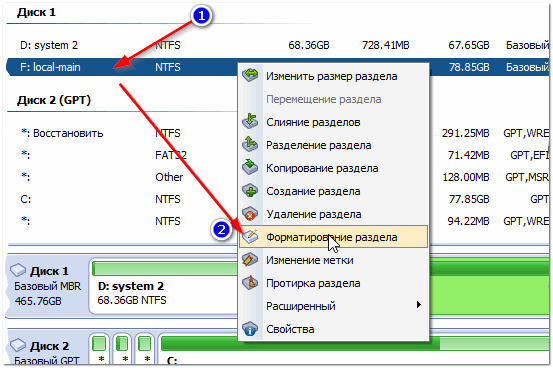Click the Диск 1 drive icon in disk map
The image size is (553, 368).
pos(18,270)
